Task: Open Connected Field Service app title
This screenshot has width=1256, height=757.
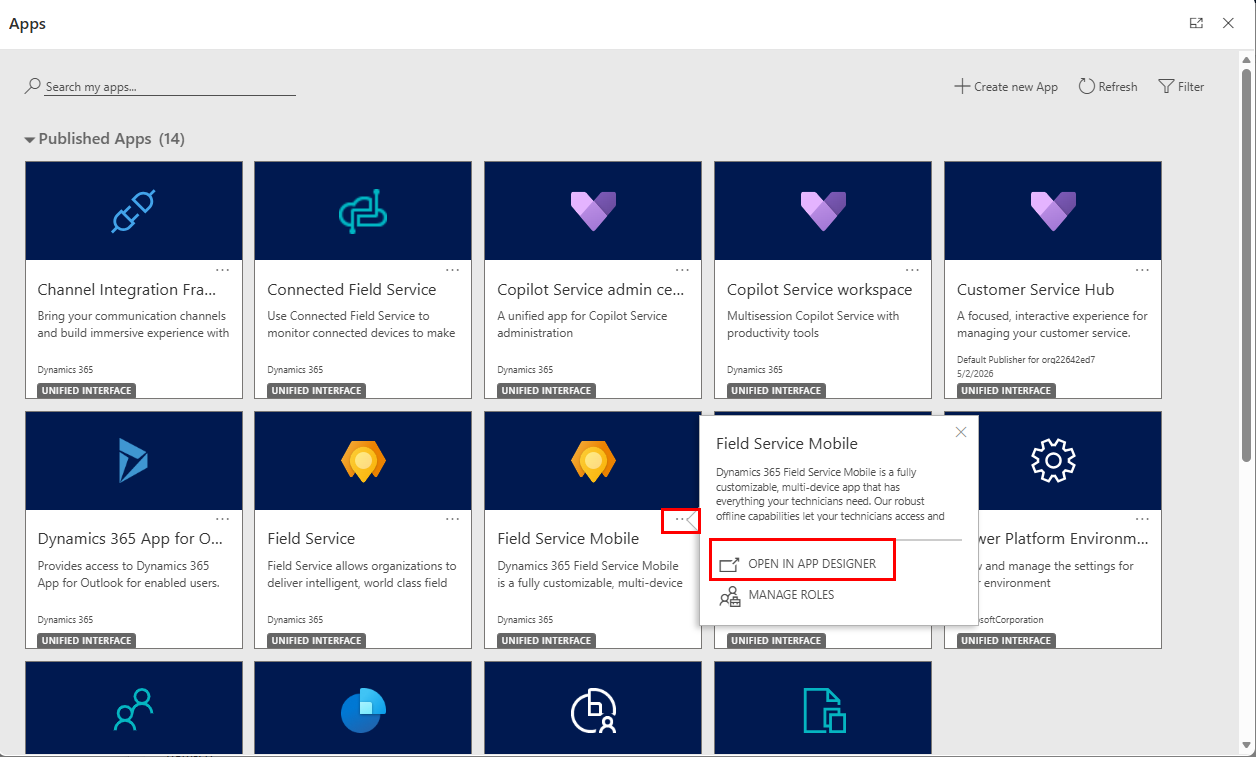Action: (x=352, y=290)
